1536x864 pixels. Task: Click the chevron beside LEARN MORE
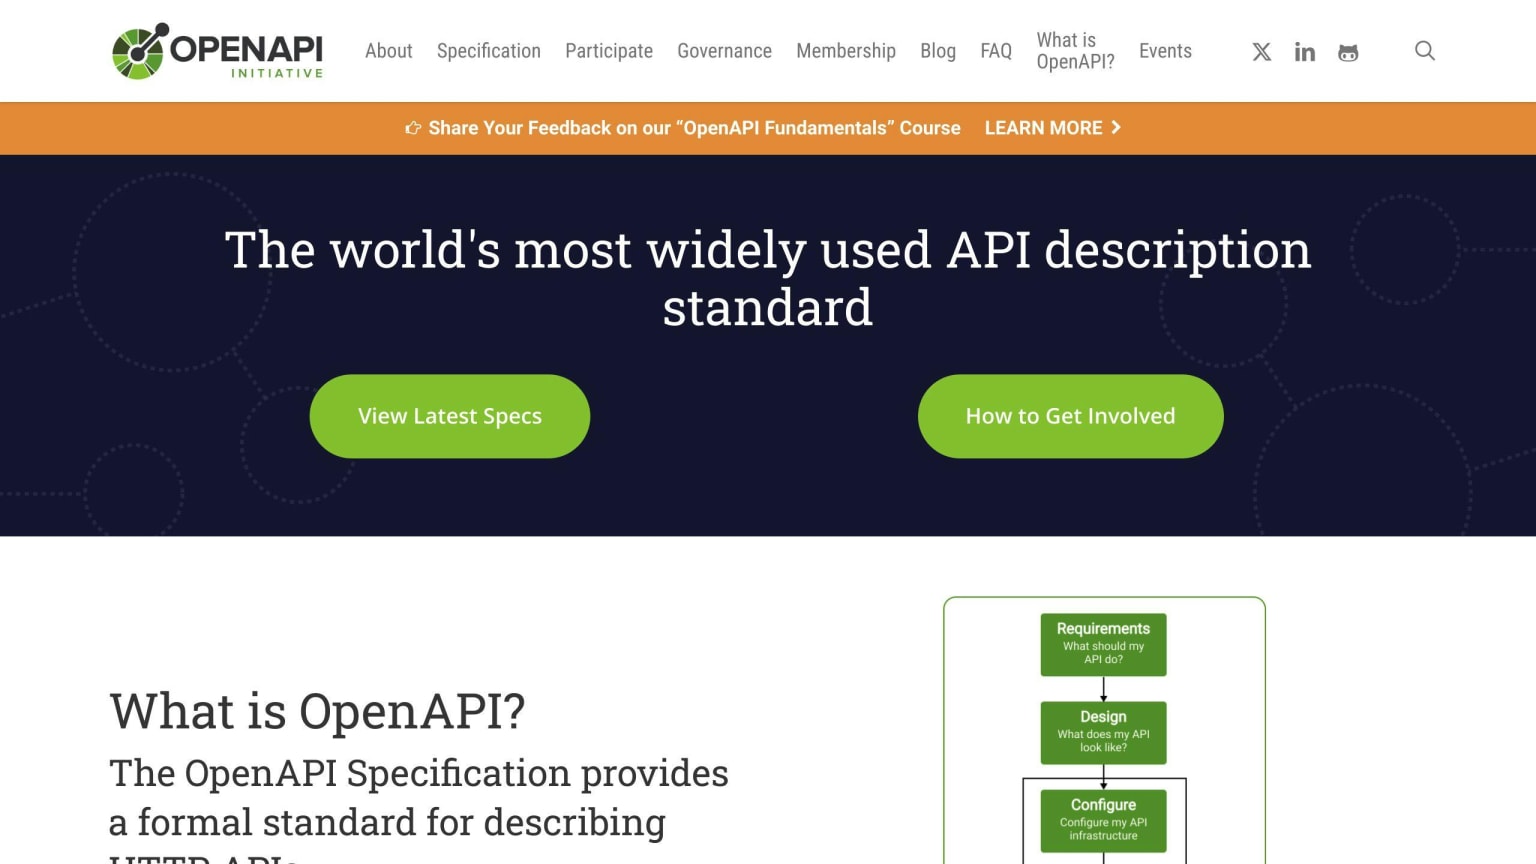(x=1116, y=127)
